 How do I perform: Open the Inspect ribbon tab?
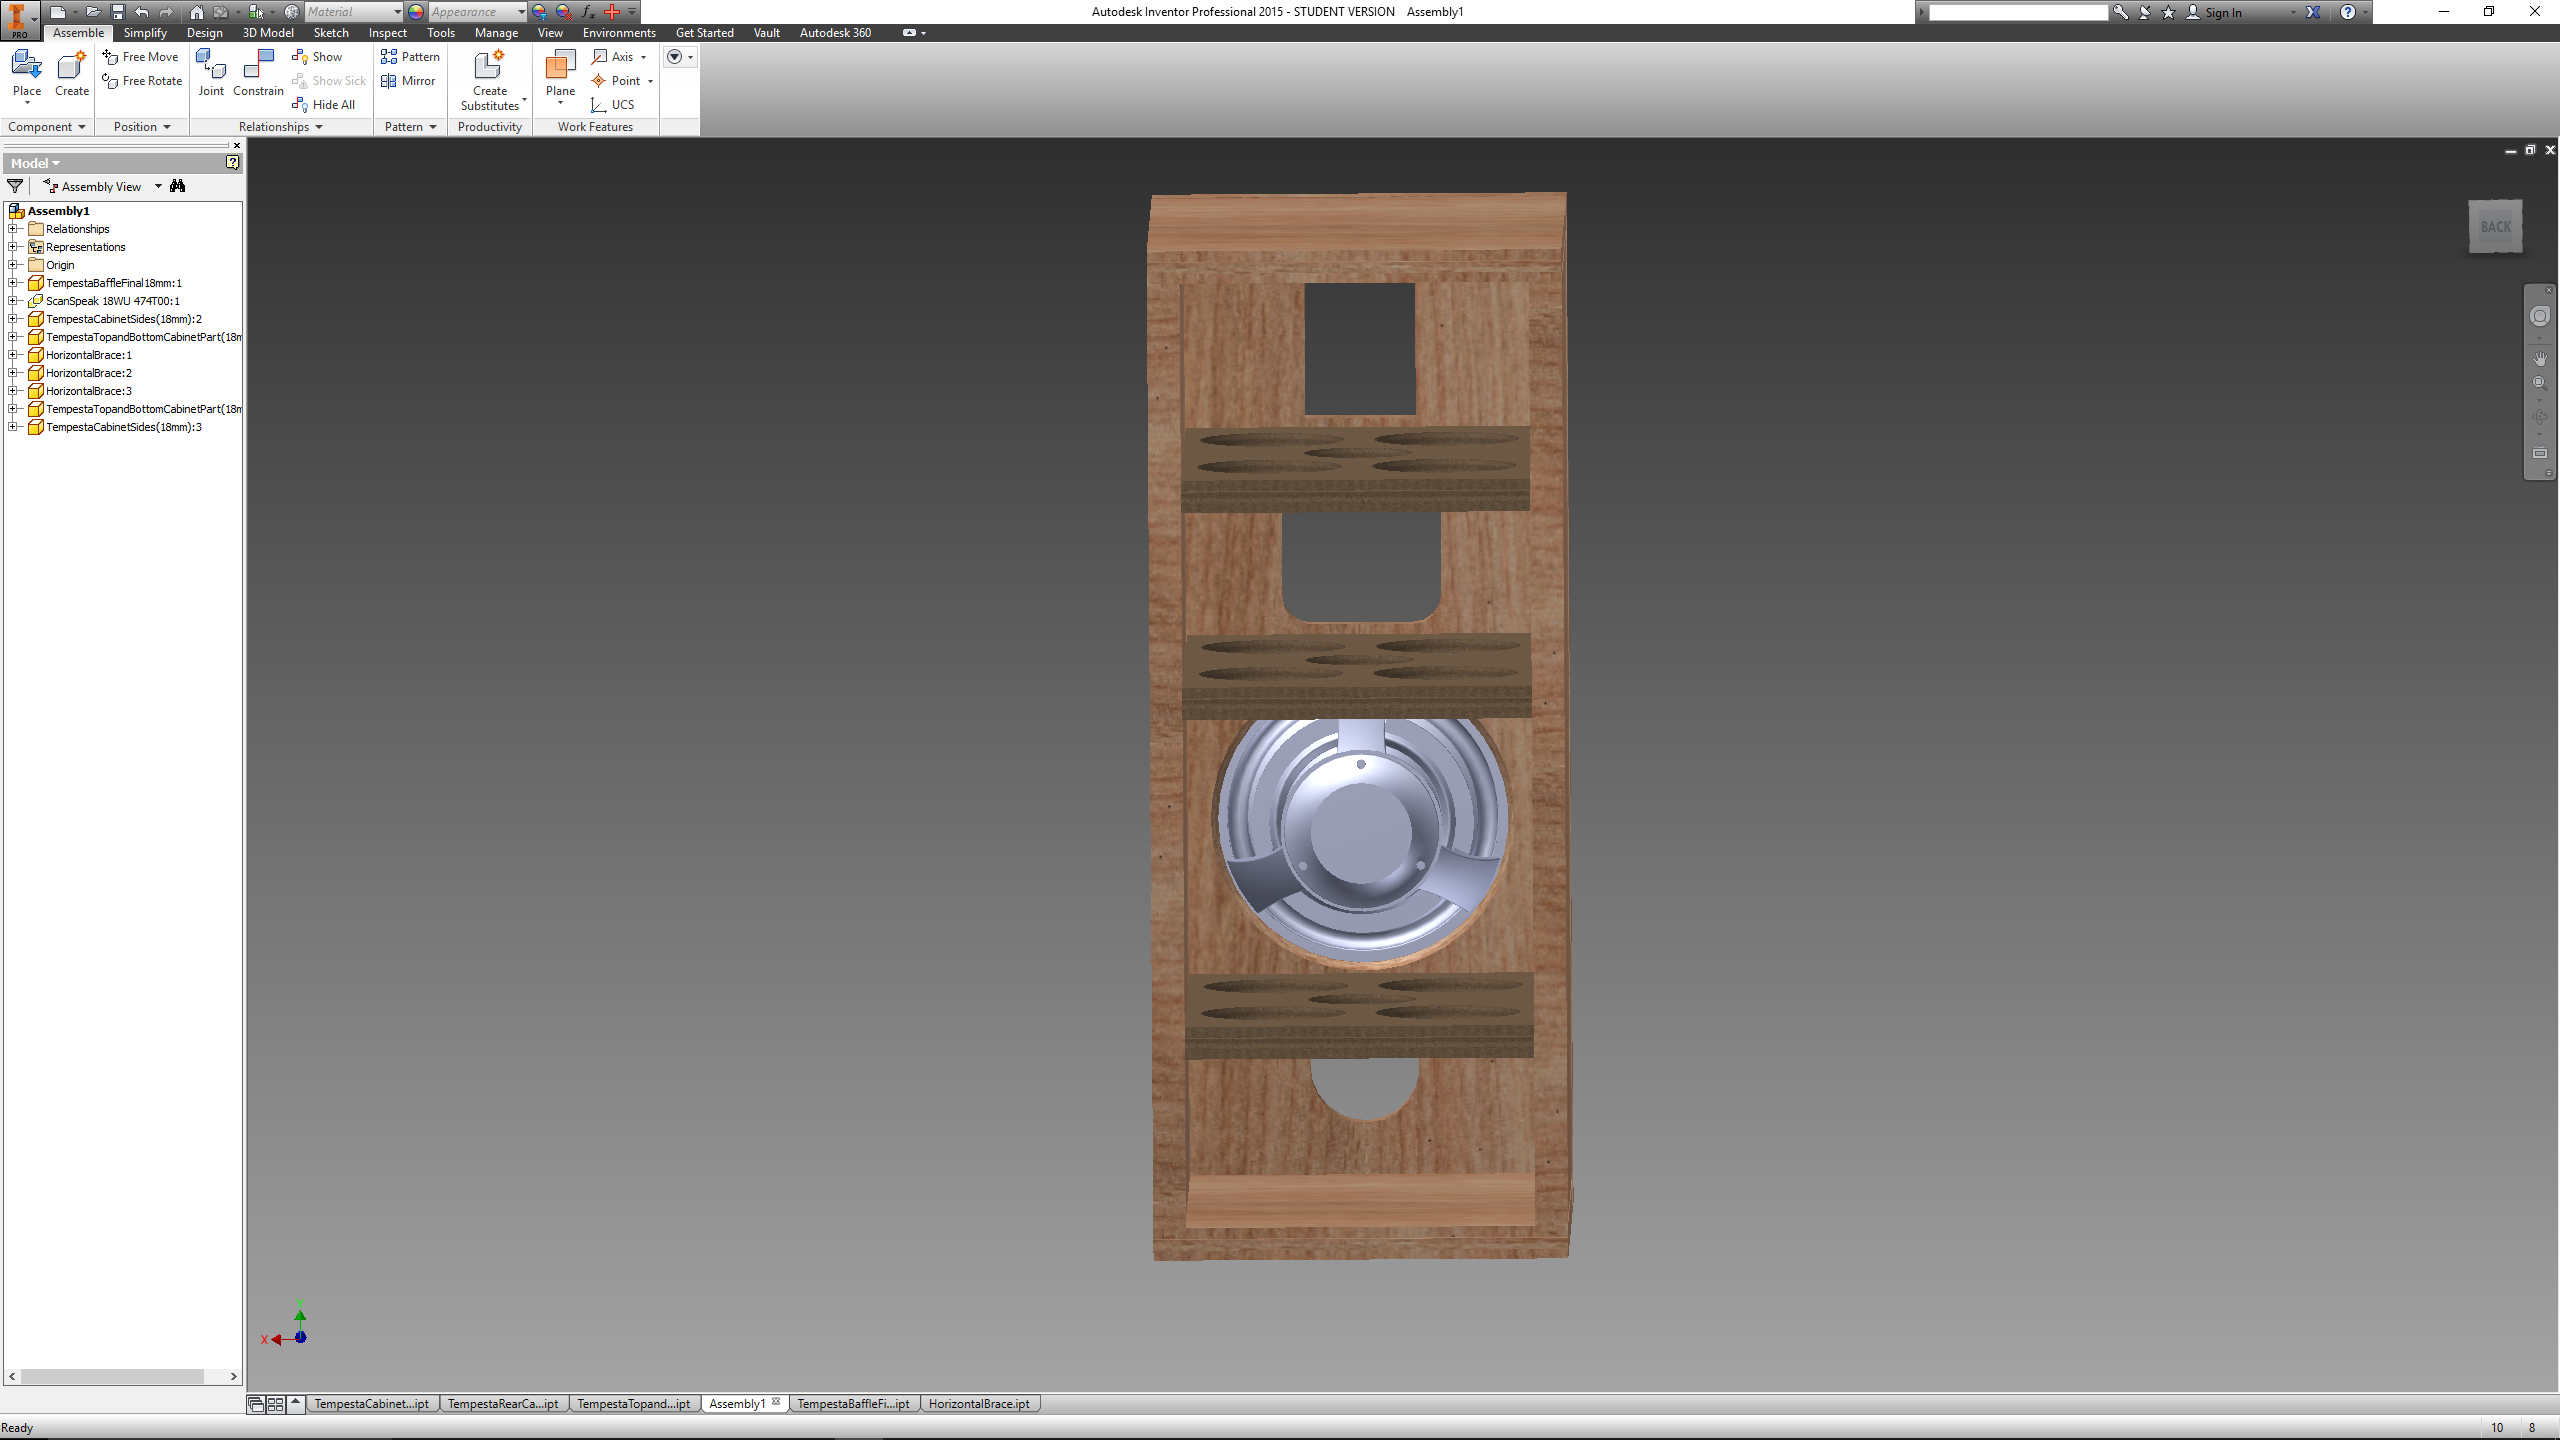tap(387, 33)
